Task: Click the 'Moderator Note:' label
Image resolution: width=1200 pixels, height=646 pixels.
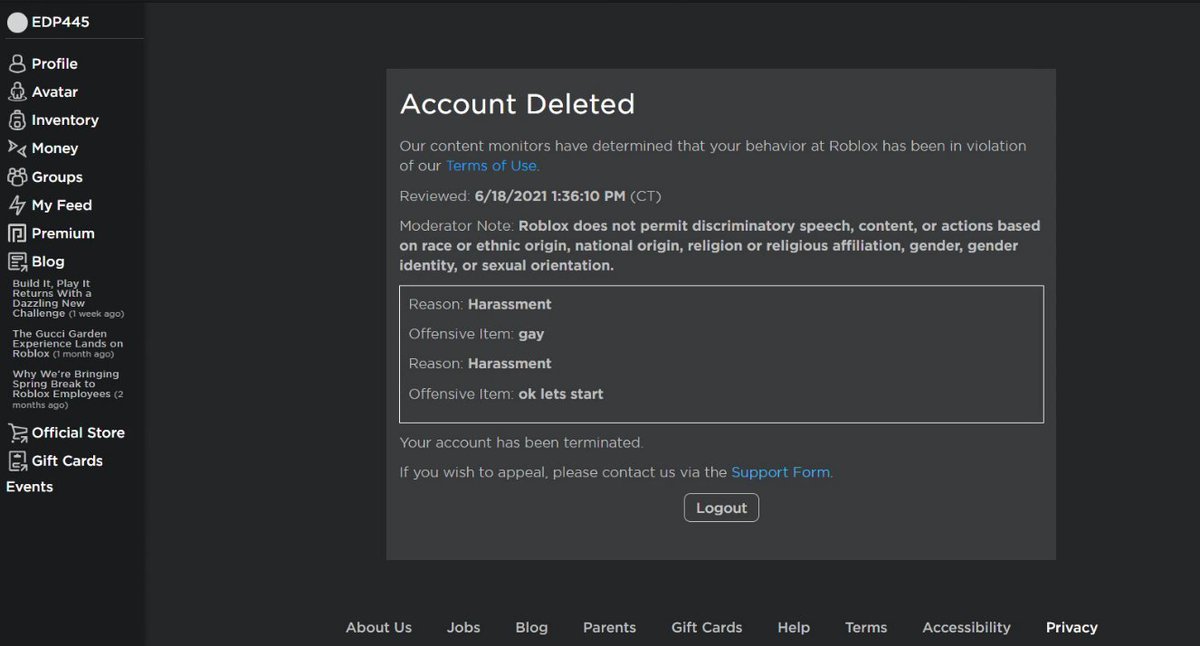Action: click(456, 225)
